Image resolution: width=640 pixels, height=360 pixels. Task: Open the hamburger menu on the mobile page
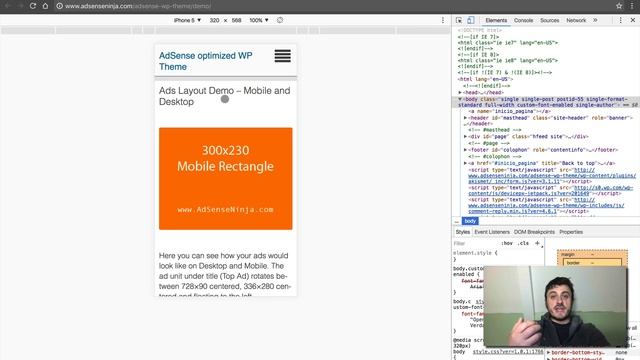[x=282, y=56]
